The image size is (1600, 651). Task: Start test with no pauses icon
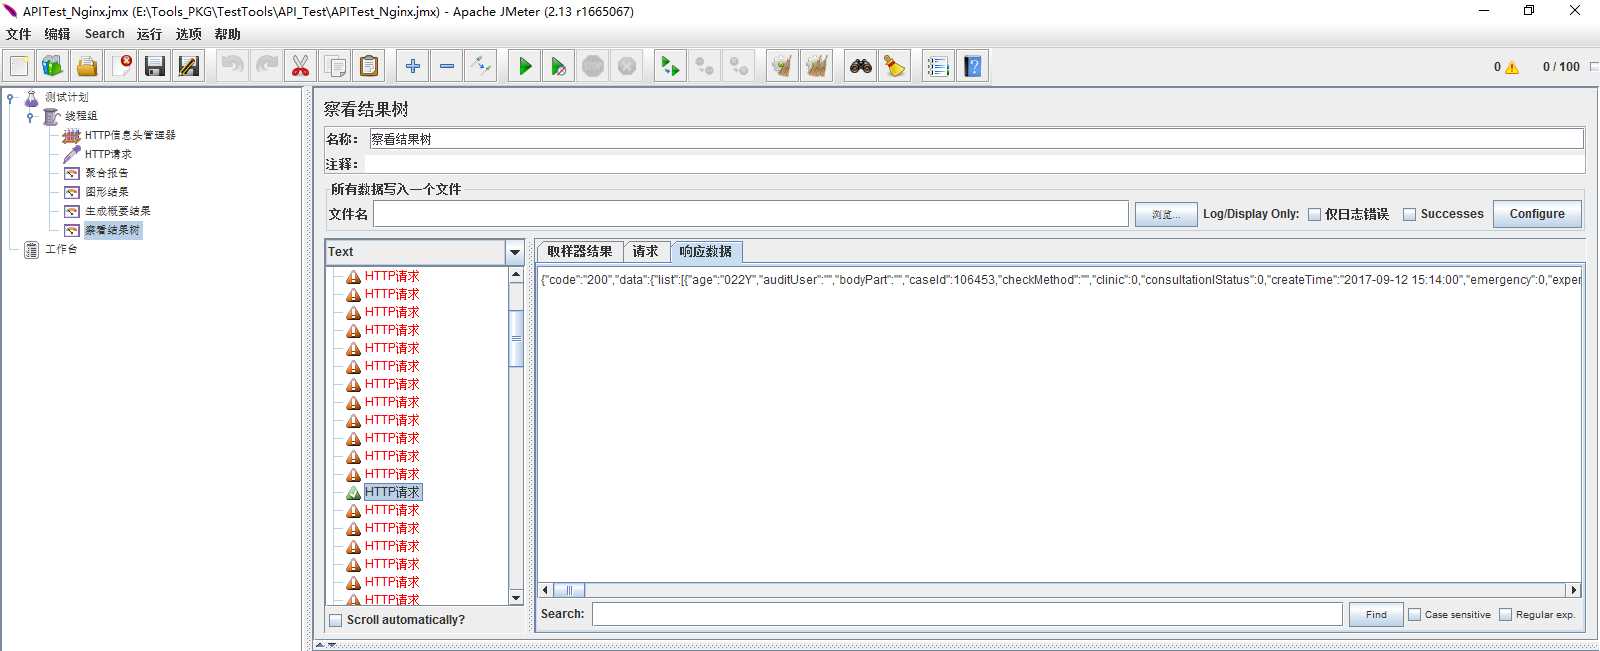[558, 66]
